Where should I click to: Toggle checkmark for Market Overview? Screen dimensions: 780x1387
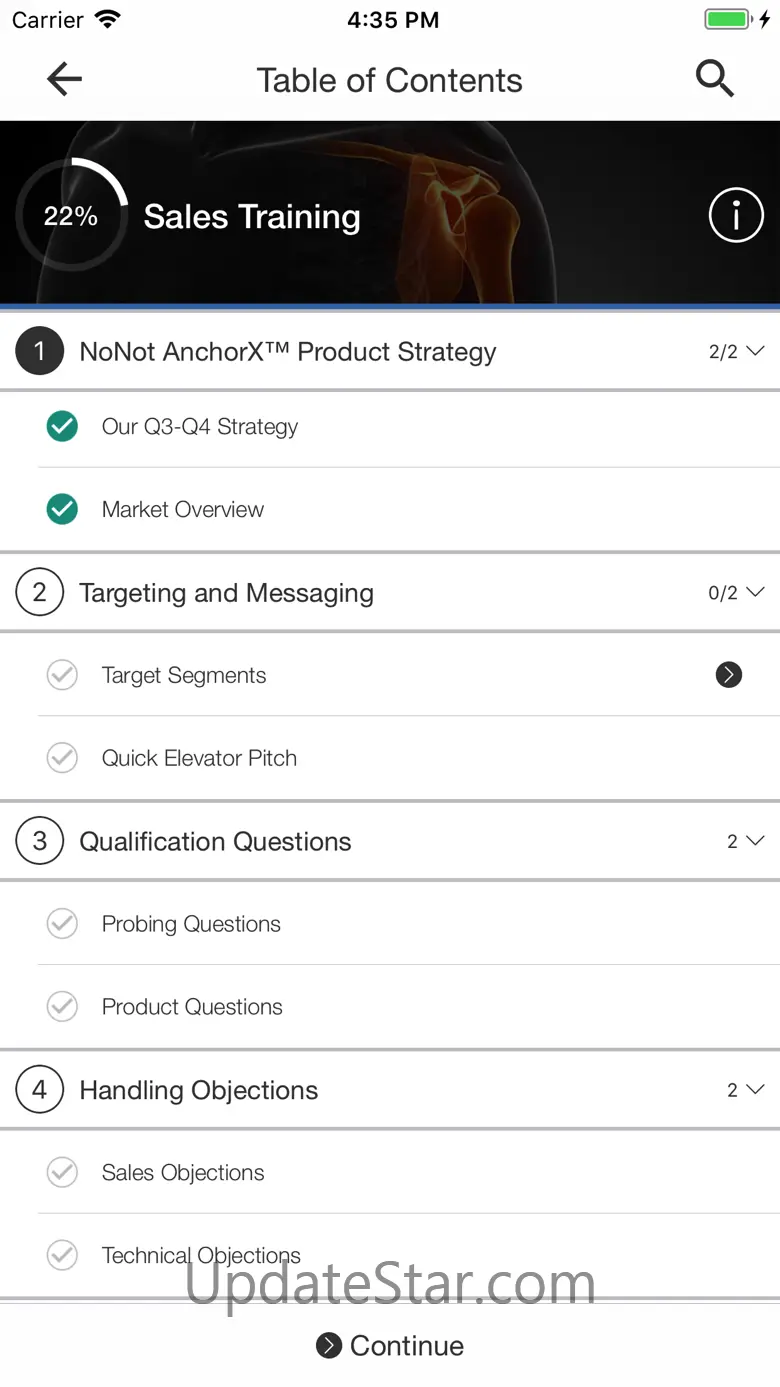[62, 509]
